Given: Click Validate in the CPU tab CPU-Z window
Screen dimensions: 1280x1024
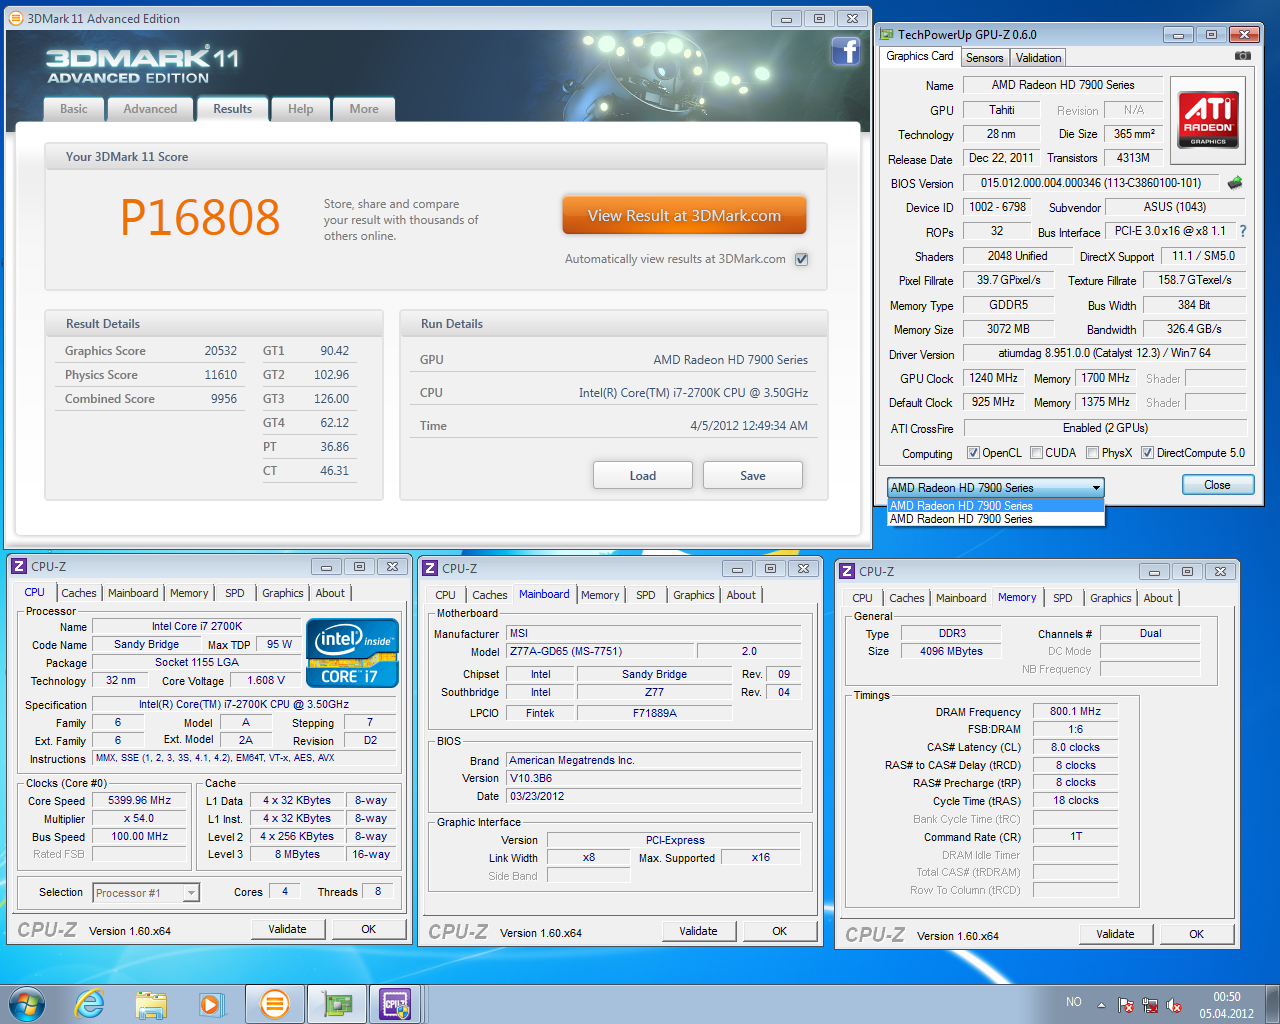Looking at the screenshot, I should coord(287,929).
